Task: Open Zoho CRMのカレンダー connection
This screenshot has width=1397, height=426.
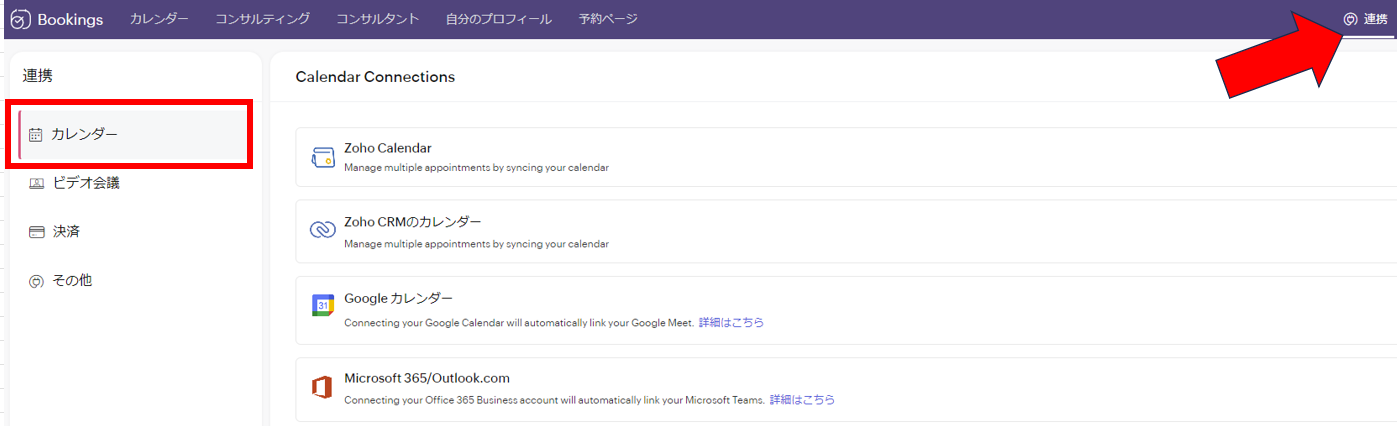Action: [846, 231]
